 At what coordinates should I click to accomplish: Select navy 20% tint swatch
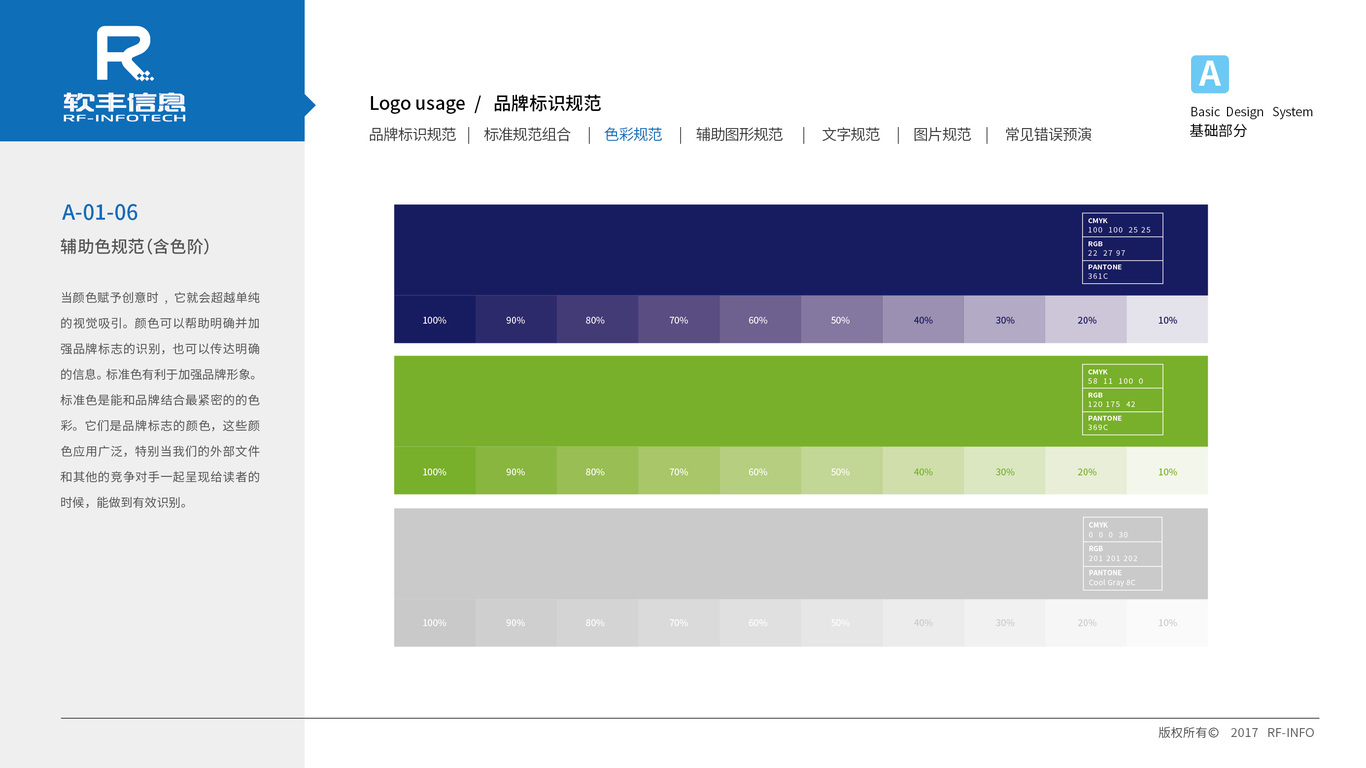coord(1086,320)
